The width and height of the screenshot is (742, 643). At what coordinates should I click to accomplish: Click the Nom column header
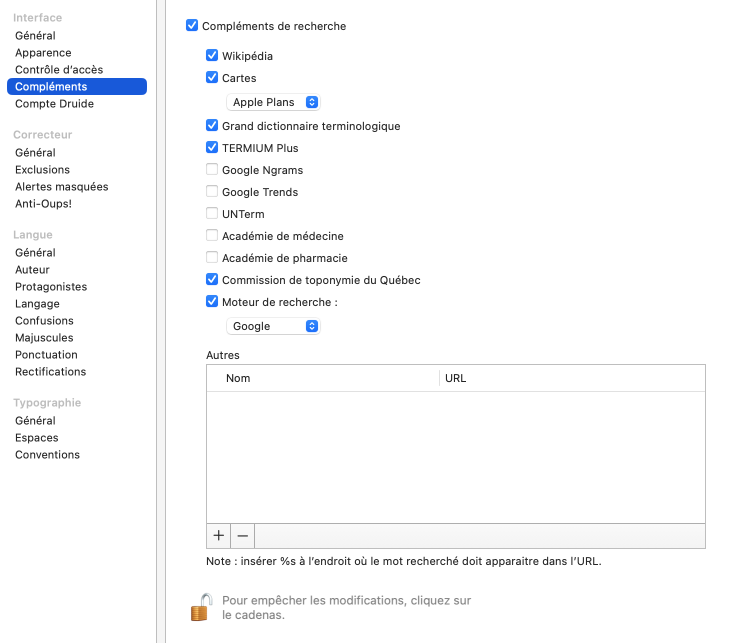[322, 378]
